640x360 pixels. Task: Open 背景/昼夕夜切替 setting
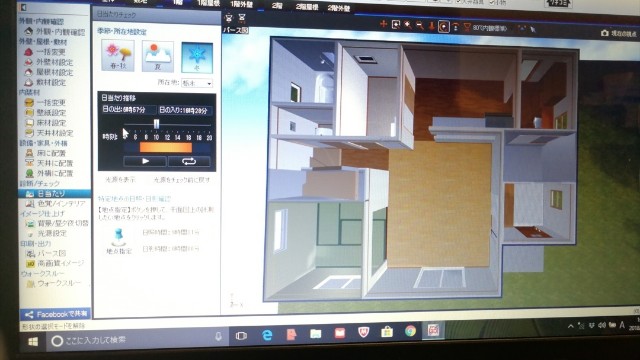click(56, 223)
